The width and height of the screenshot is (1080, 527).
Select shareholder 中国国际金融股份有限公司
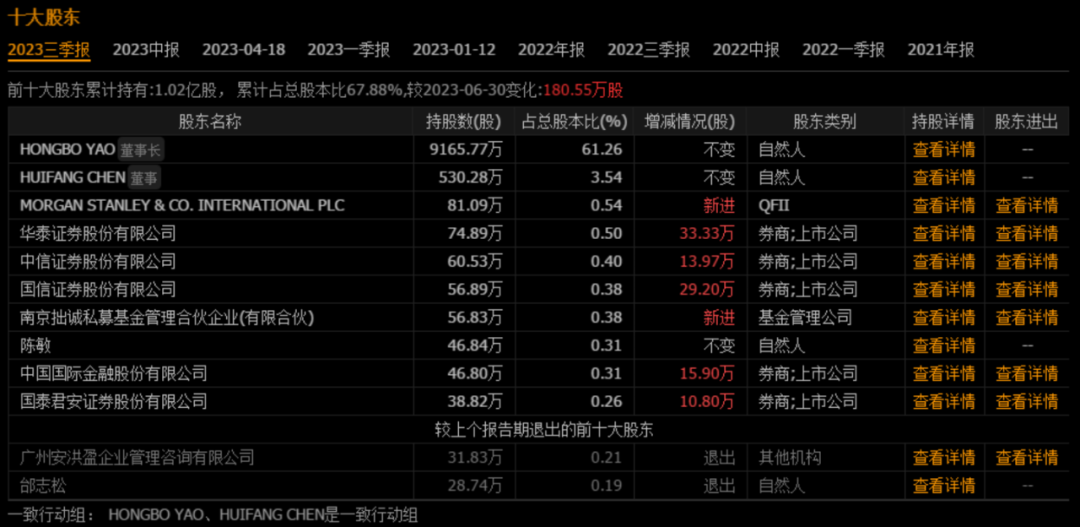tap(114, 373)
